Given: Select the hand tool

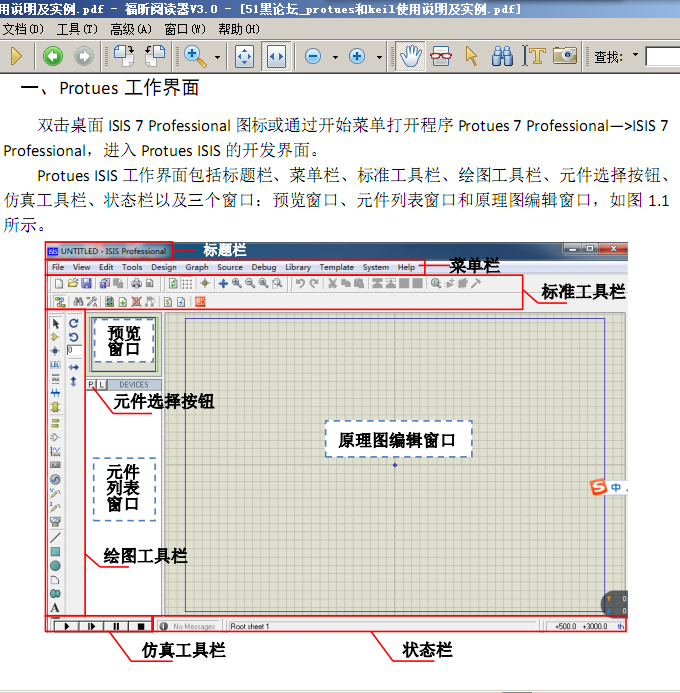Looking at the screenshot, I should point(410,56).
